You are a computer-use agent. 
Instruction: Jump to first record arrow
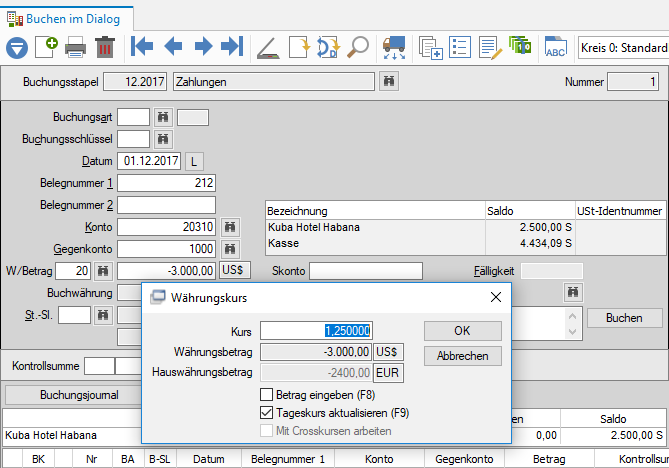(x=142, y=46)
